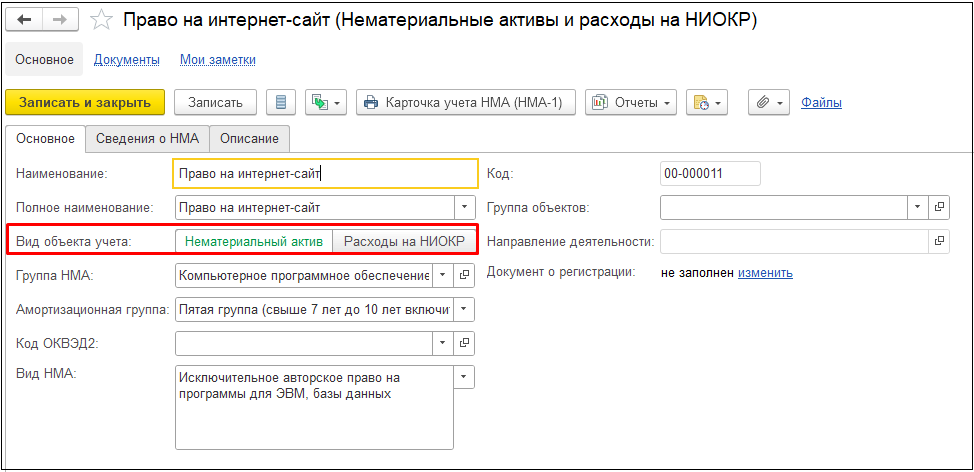Click the 'Документ о регистрации:' label

pos(562,272)
